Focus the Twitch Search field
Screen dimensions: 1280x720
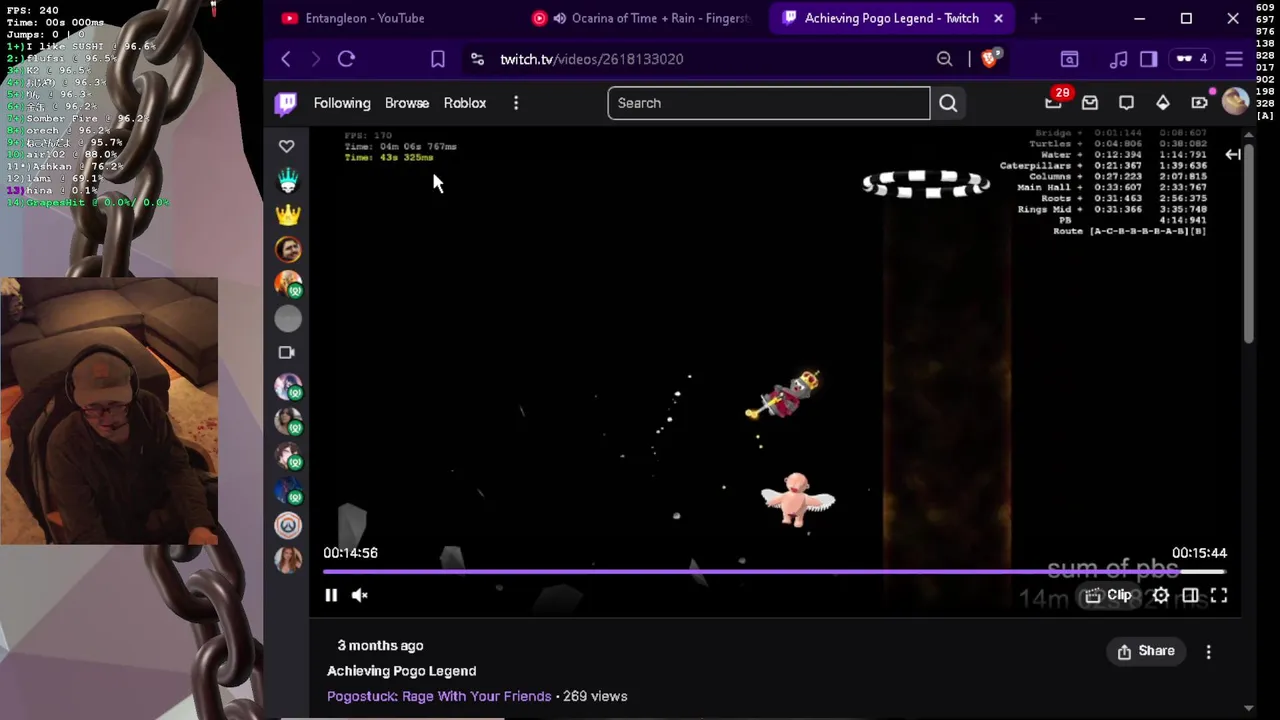click(x=768, y=103)
